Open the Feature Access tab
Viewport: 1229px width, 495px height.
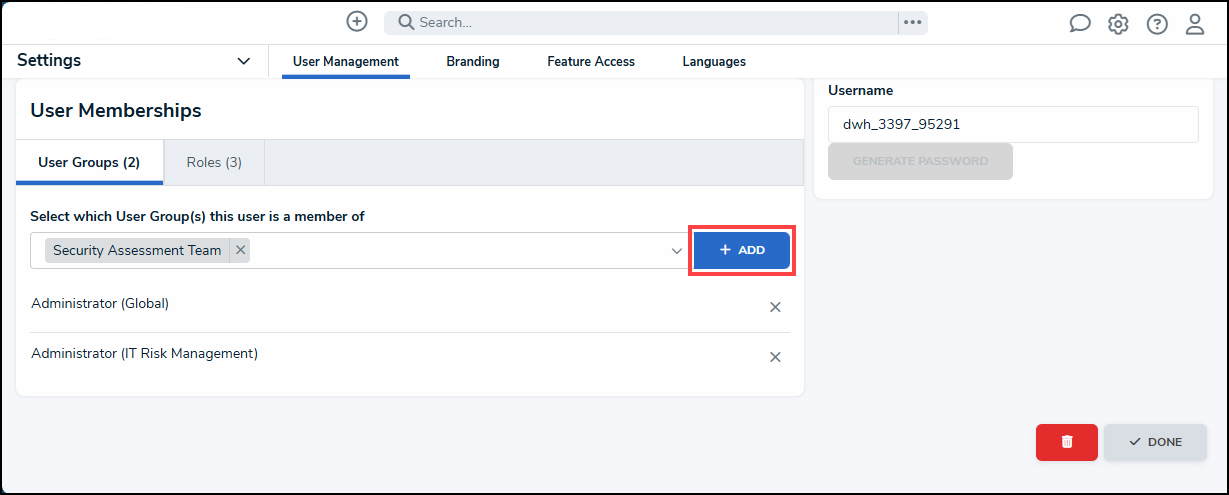pyautogui.click(x=591, y=61)
